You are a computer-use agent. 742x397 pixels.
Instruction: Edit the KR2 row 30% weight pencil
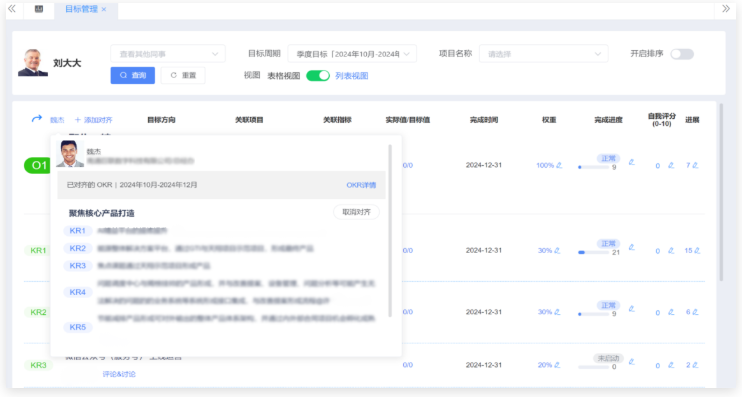[557, 312]
